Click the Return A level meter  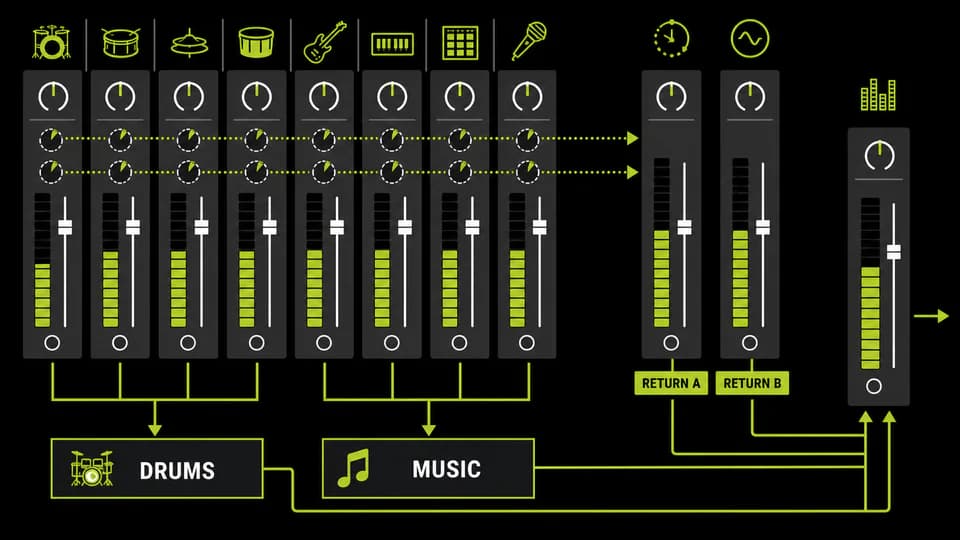coord(661,242)
